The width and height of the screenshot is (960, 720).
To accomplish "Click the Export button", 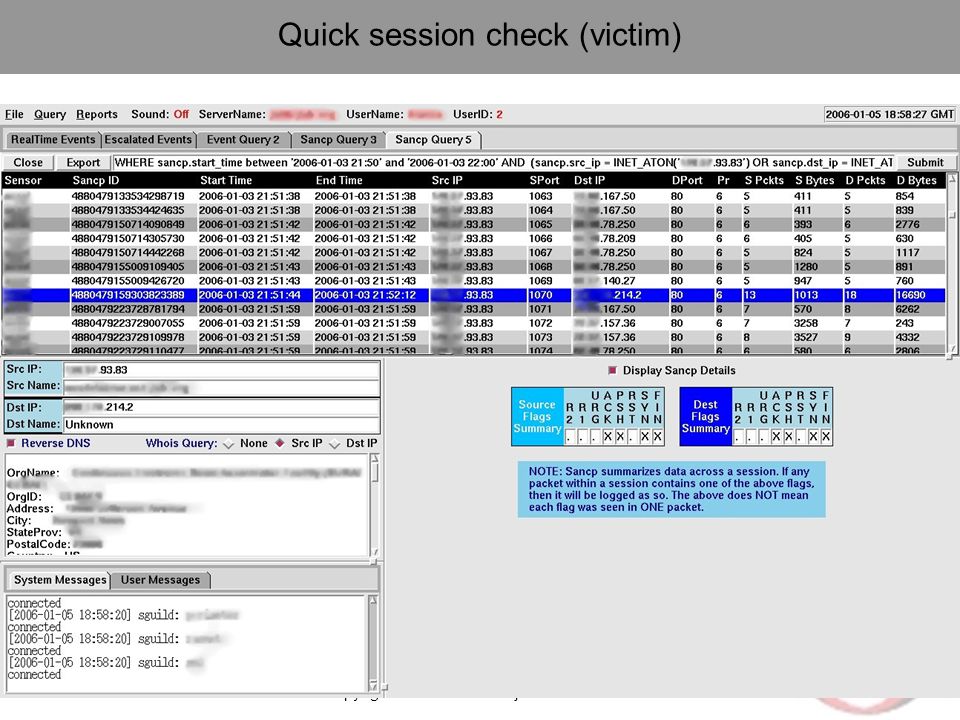I will [x=83, y=162].
